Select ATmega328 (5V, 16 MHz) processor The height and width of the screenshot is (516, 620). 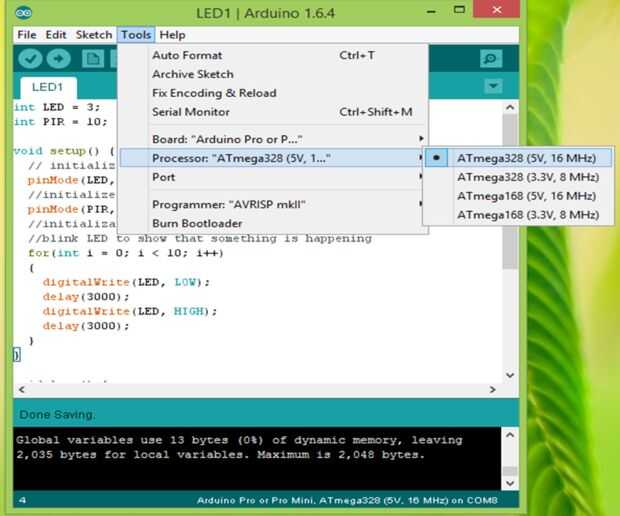519,158
